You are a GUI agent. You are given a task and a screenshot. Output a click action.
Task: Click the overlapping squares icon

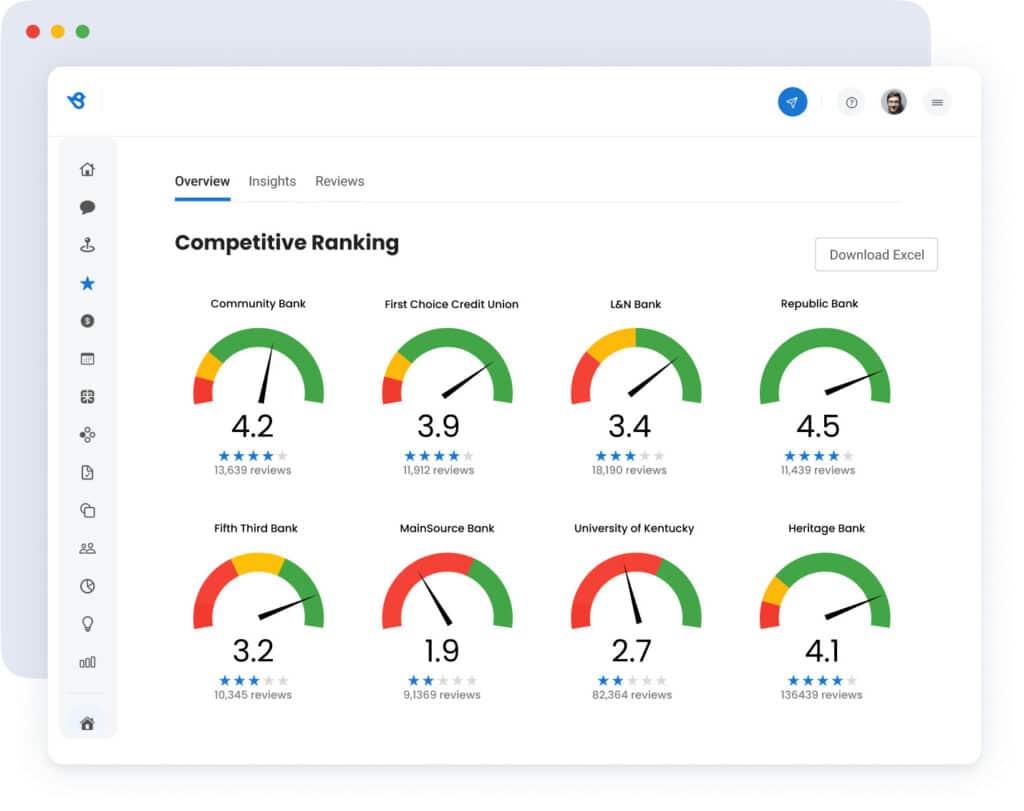pos(87,511)
